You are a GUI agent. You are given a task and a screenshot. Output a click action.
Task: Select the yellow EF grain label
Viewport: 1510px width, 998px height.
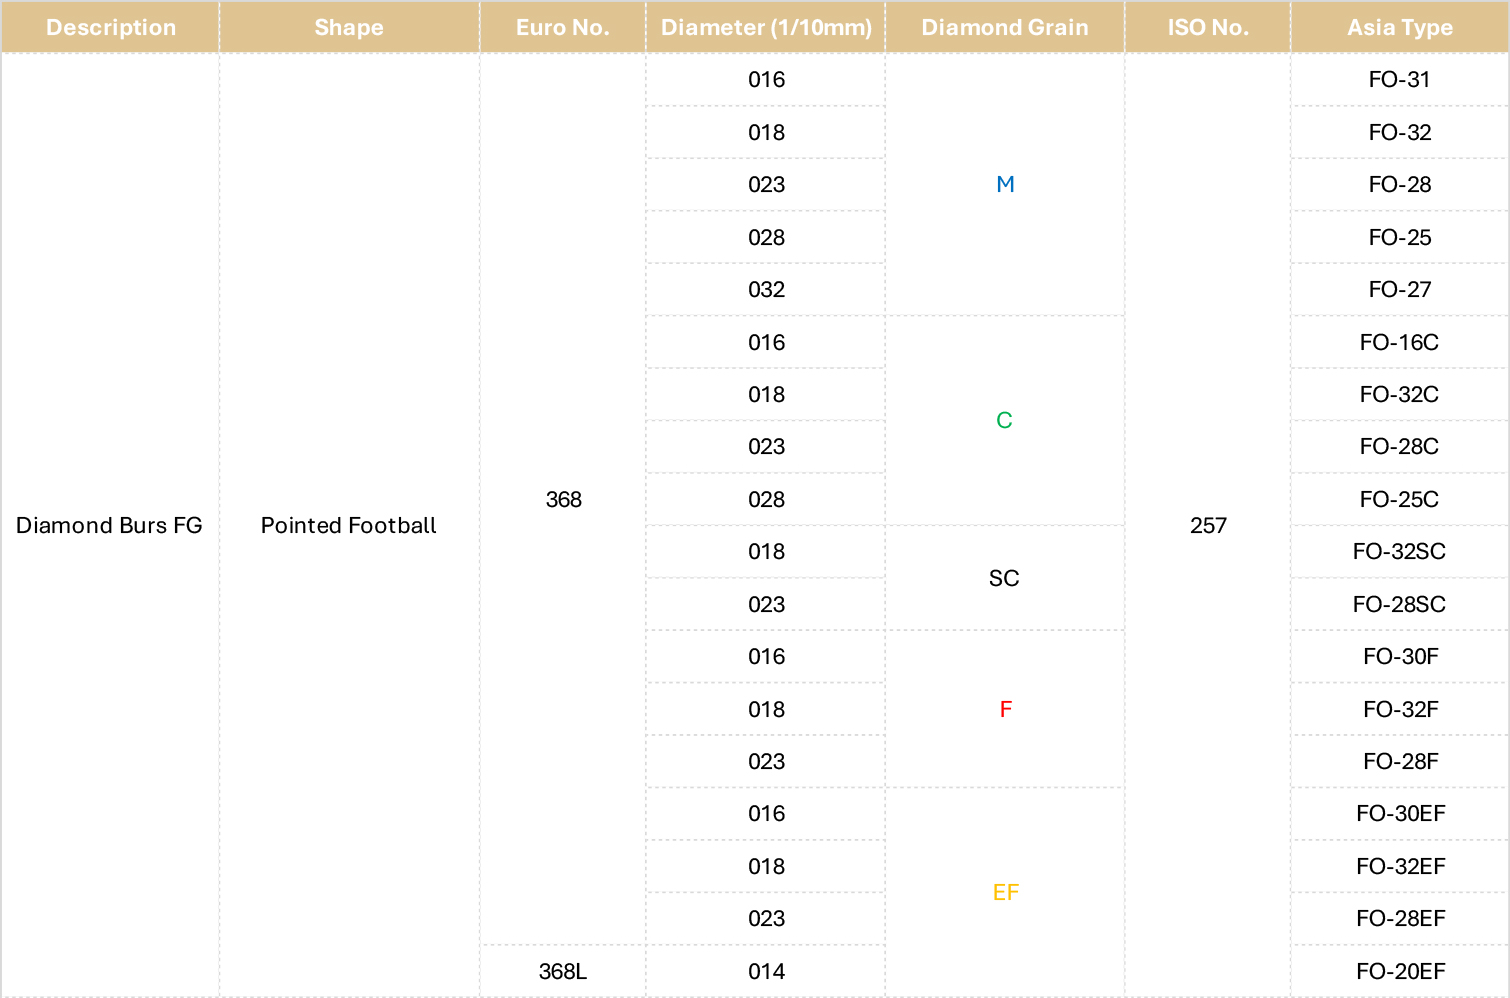click(x=1006, y=892)
